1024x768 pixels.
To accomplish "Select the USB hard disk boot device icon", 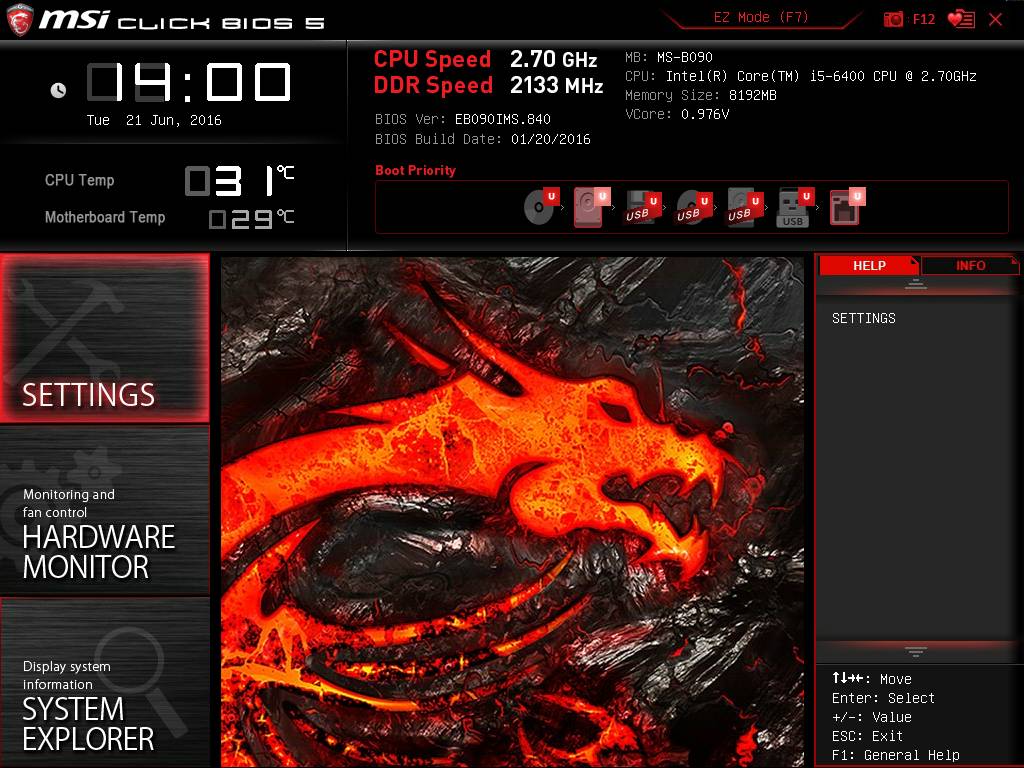I will coord(745,208).
